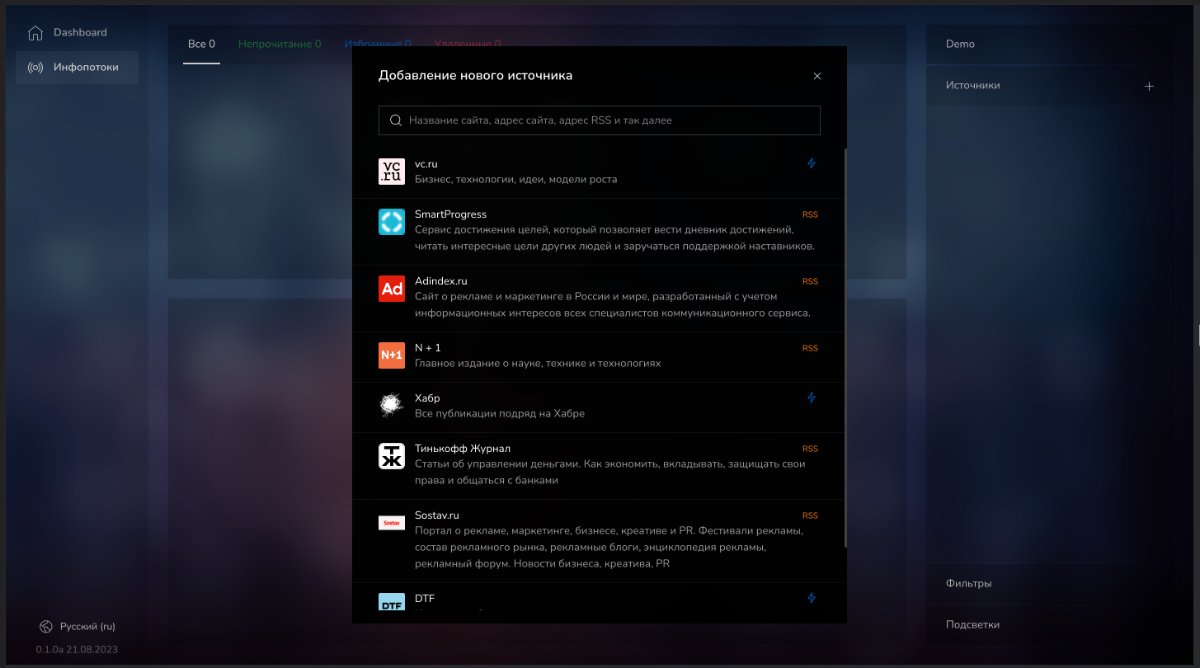The width and height of the screenshot is (1200, 668).
Task: Expand the Подсветки section
Action: (972, 624)
